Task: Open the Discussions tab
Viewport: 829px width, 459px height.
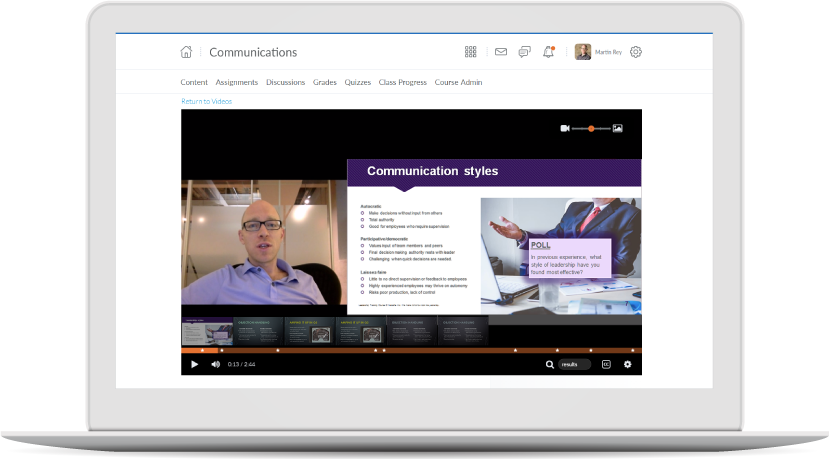Action: pyautogui.click(x=286, y=82)
